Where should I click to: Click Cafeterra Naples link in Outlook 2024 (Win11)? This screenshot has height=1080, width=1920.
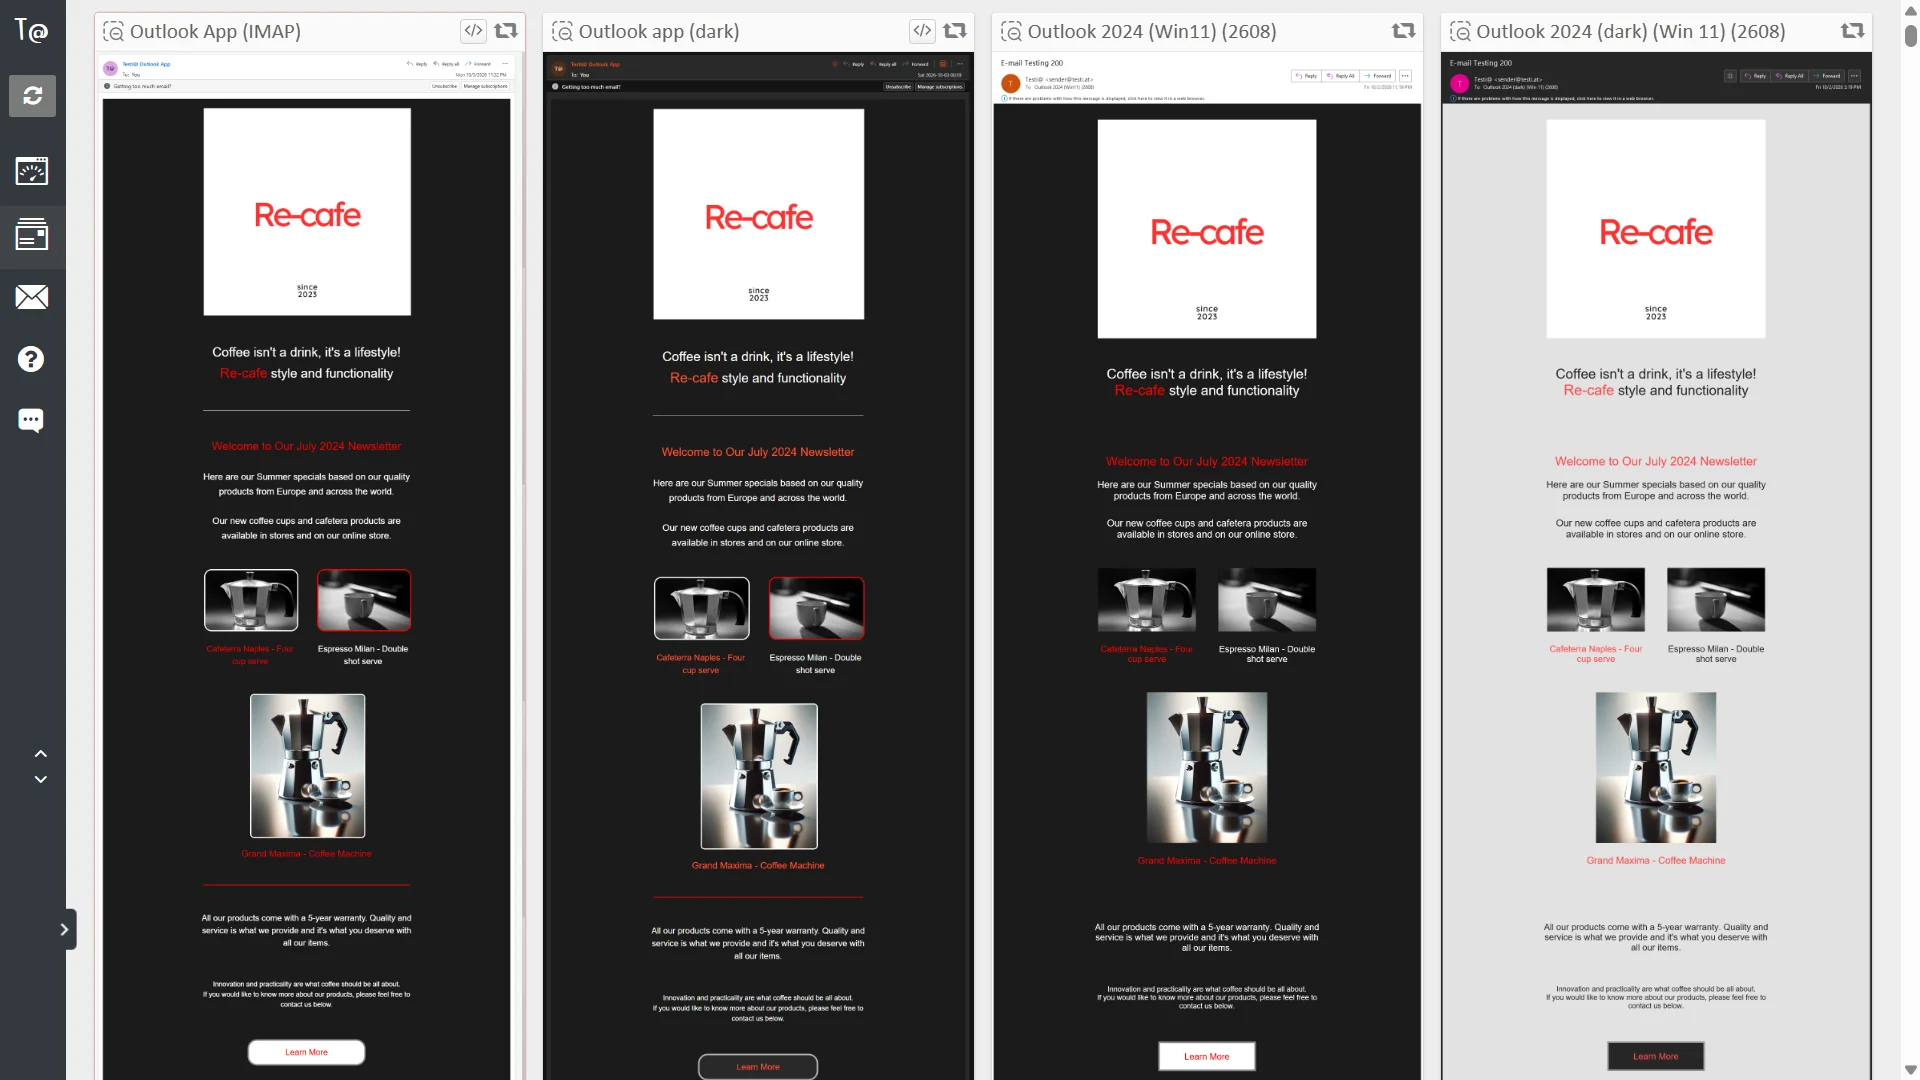click(x=1147, y=654)
